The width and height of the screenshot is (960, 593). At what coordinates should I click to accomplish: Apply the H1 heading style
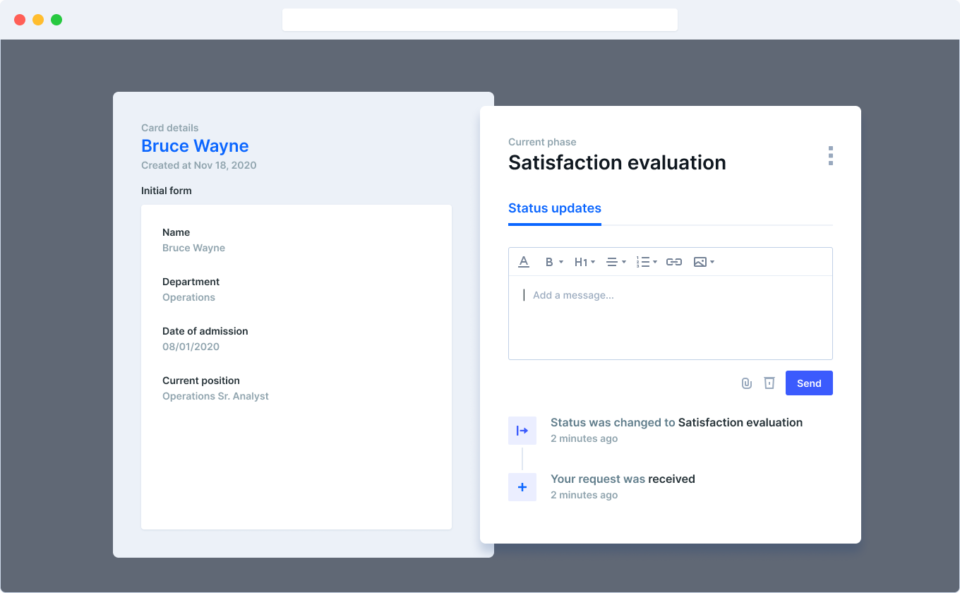[581, 261]
